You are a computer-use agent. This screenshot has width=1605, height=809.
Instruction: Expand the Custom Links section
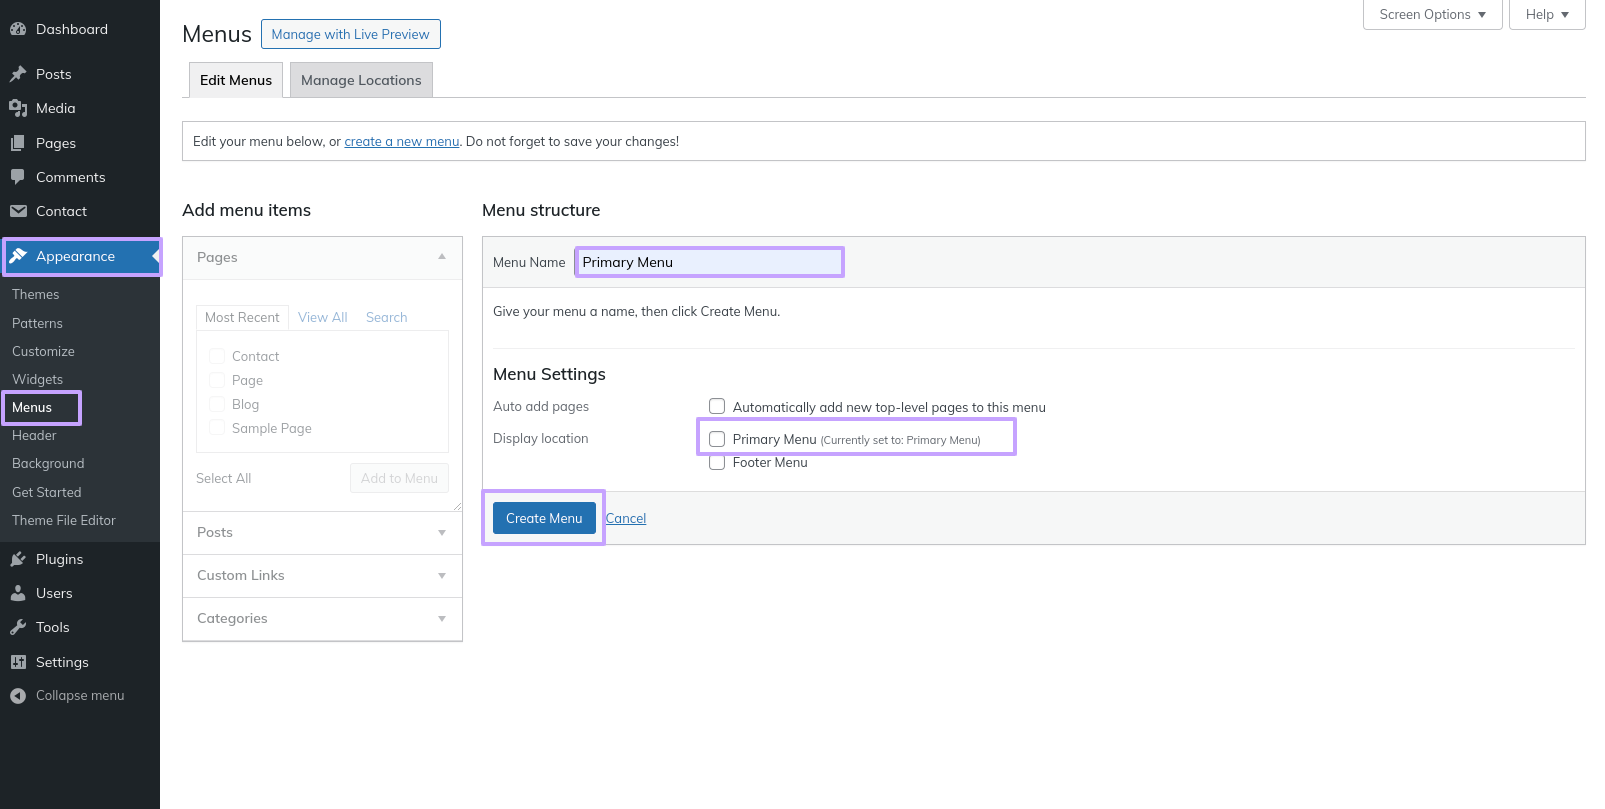[x=322, y=575]
